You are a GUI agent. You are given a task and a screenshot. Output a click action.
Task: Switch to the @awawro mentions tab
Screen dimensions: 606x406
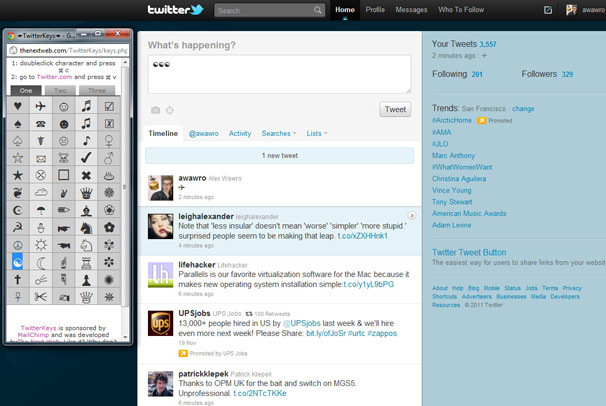point(204,133)
